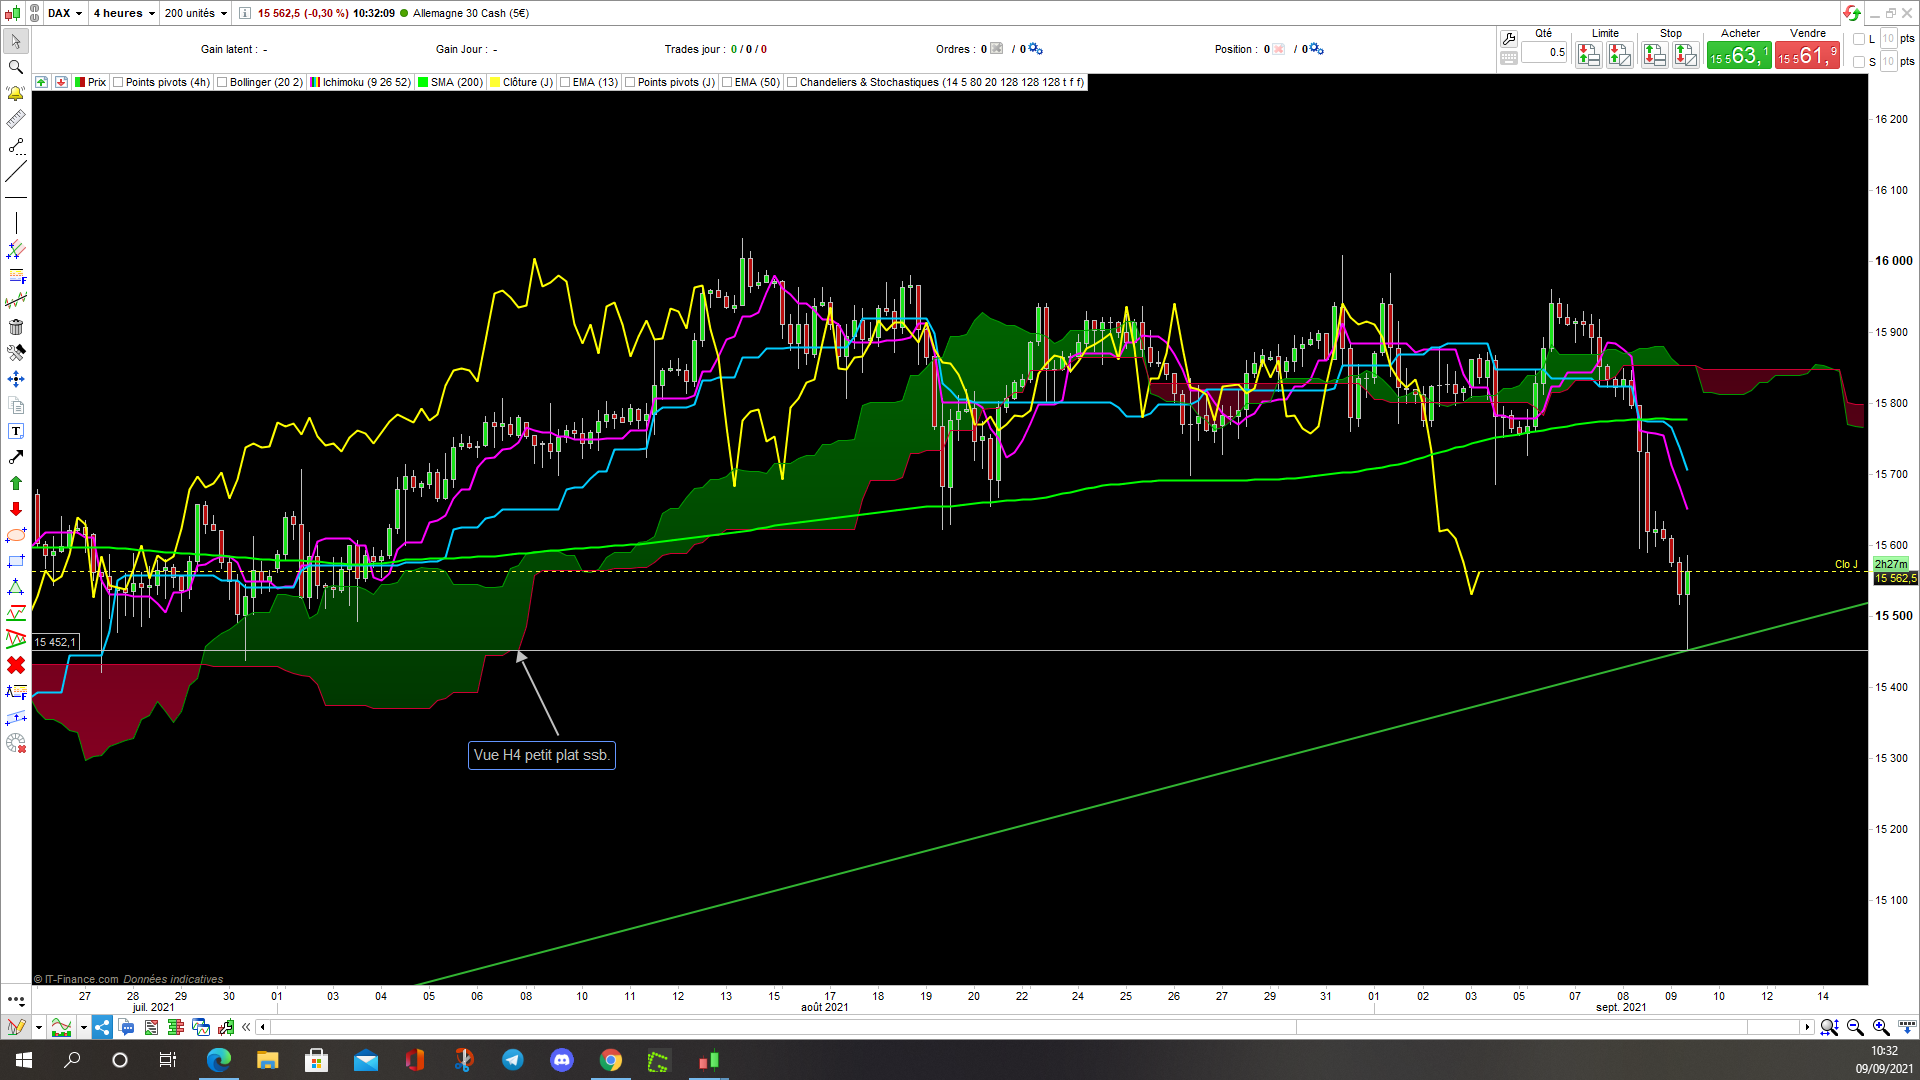
Task: Collapse toolbar with double chevron
Action: pyautogui.click(x=246, y=1027)
